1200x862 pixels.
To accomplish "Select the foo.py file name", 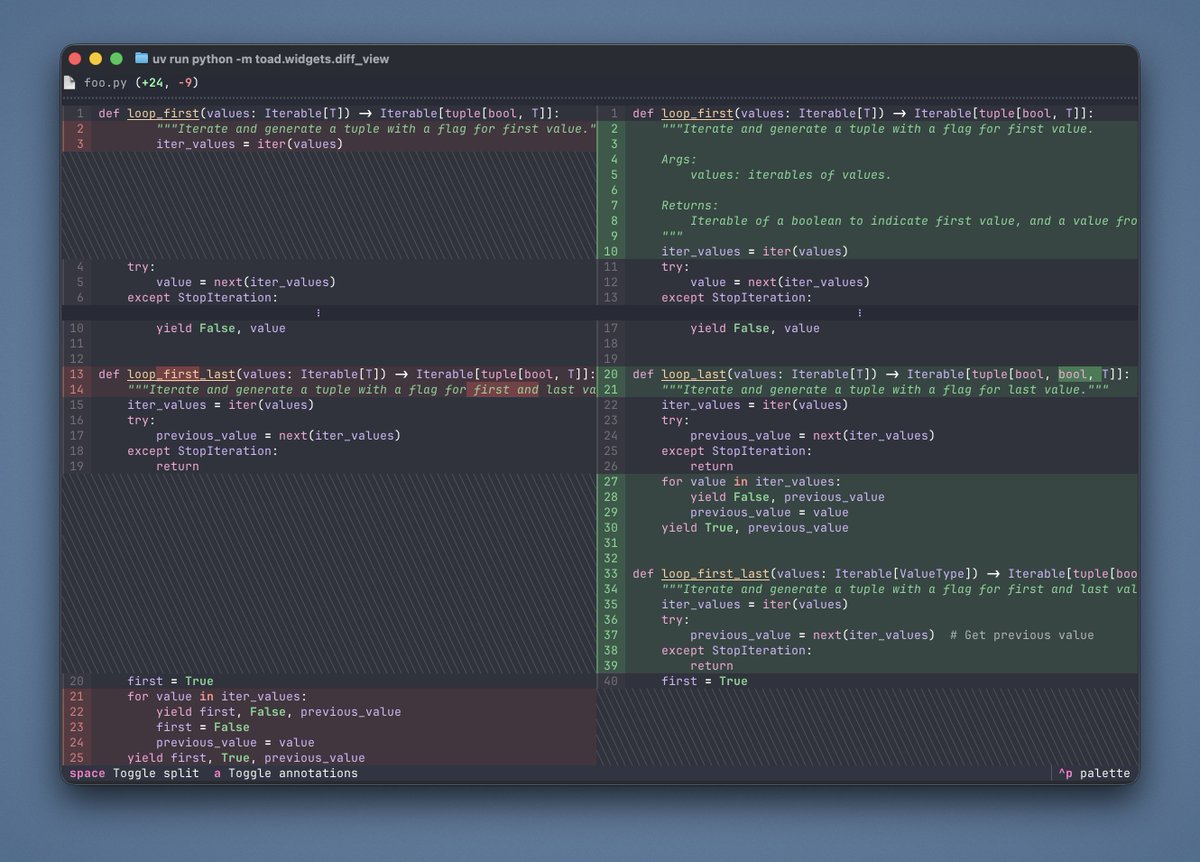I will point(104,82).
